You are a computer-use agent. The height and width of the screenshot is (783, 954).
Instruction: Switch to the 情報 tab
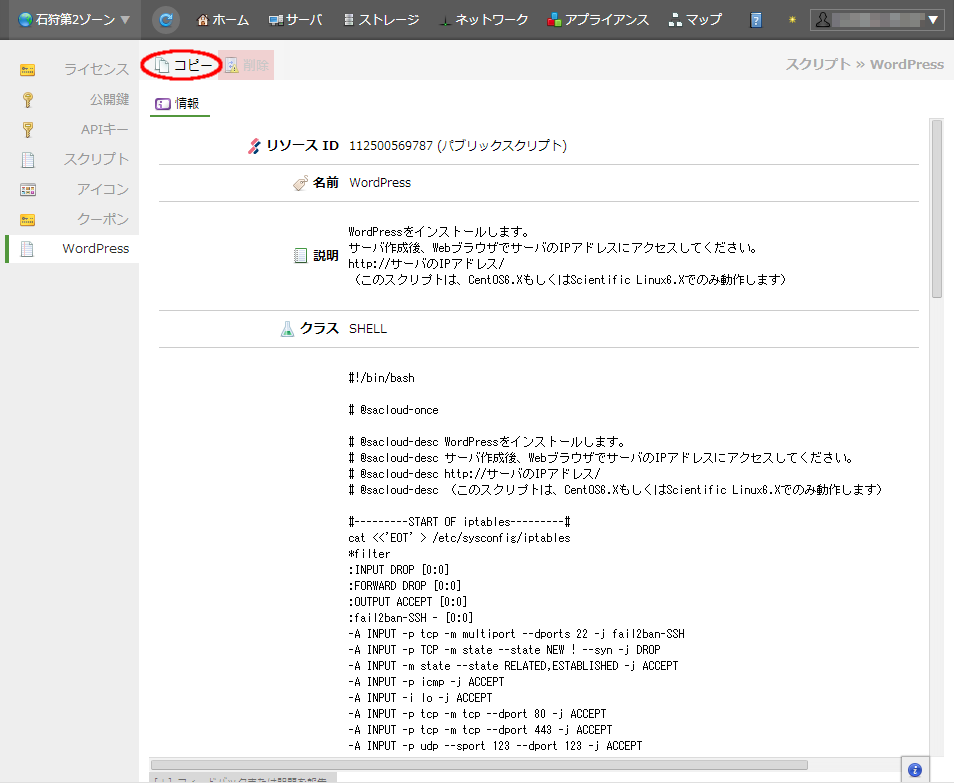pyautogui.click(x=179, y=103)
